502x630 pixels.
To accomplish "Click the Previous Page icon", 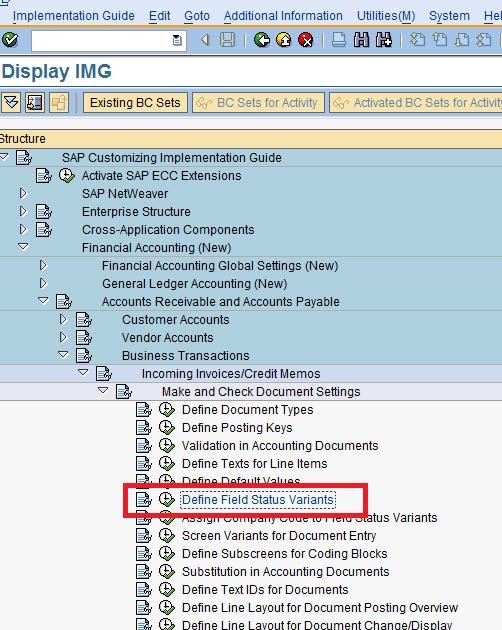I will [x=440, y=40].
